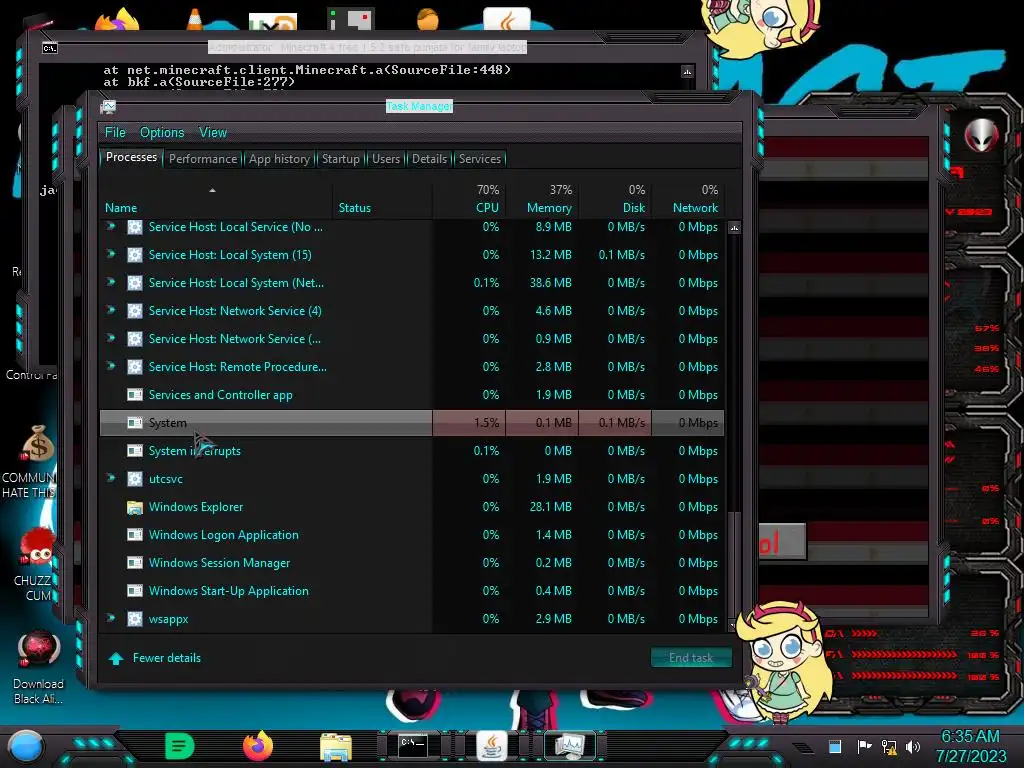
Task: Switch to the Performance tab
Action: (x=203, y=159)
